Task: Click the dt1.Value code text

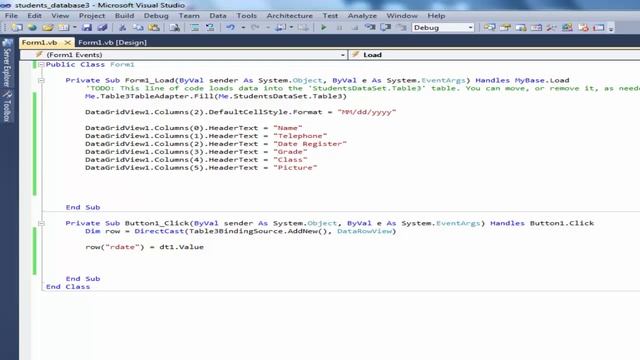Action: pyautogui.click(x=181, y=247)
